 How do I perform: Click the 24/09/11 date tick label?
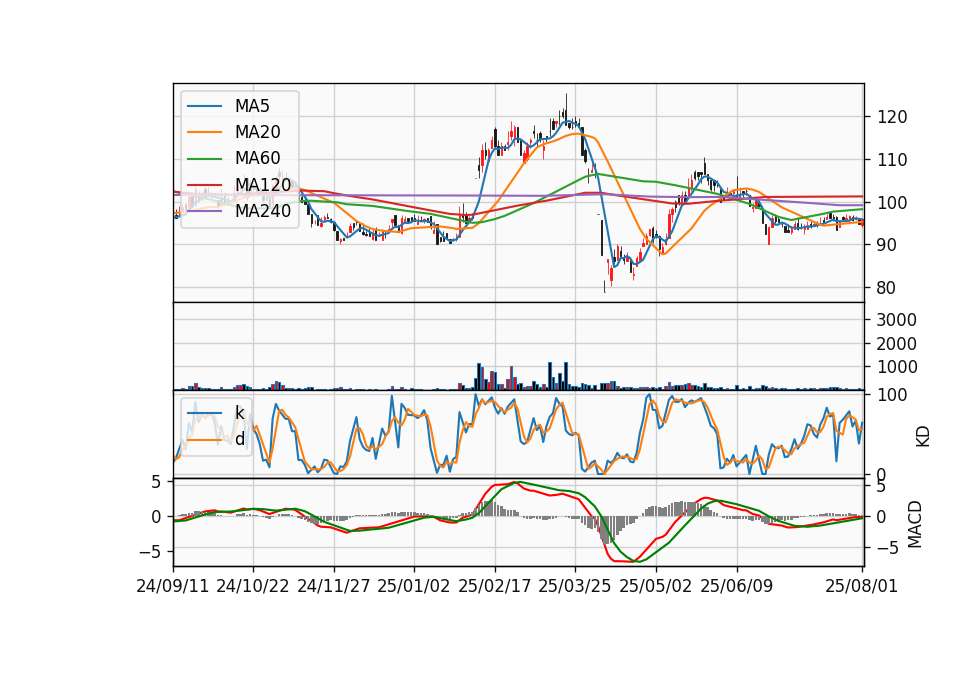pyautogui.click(x=173, y=586)
